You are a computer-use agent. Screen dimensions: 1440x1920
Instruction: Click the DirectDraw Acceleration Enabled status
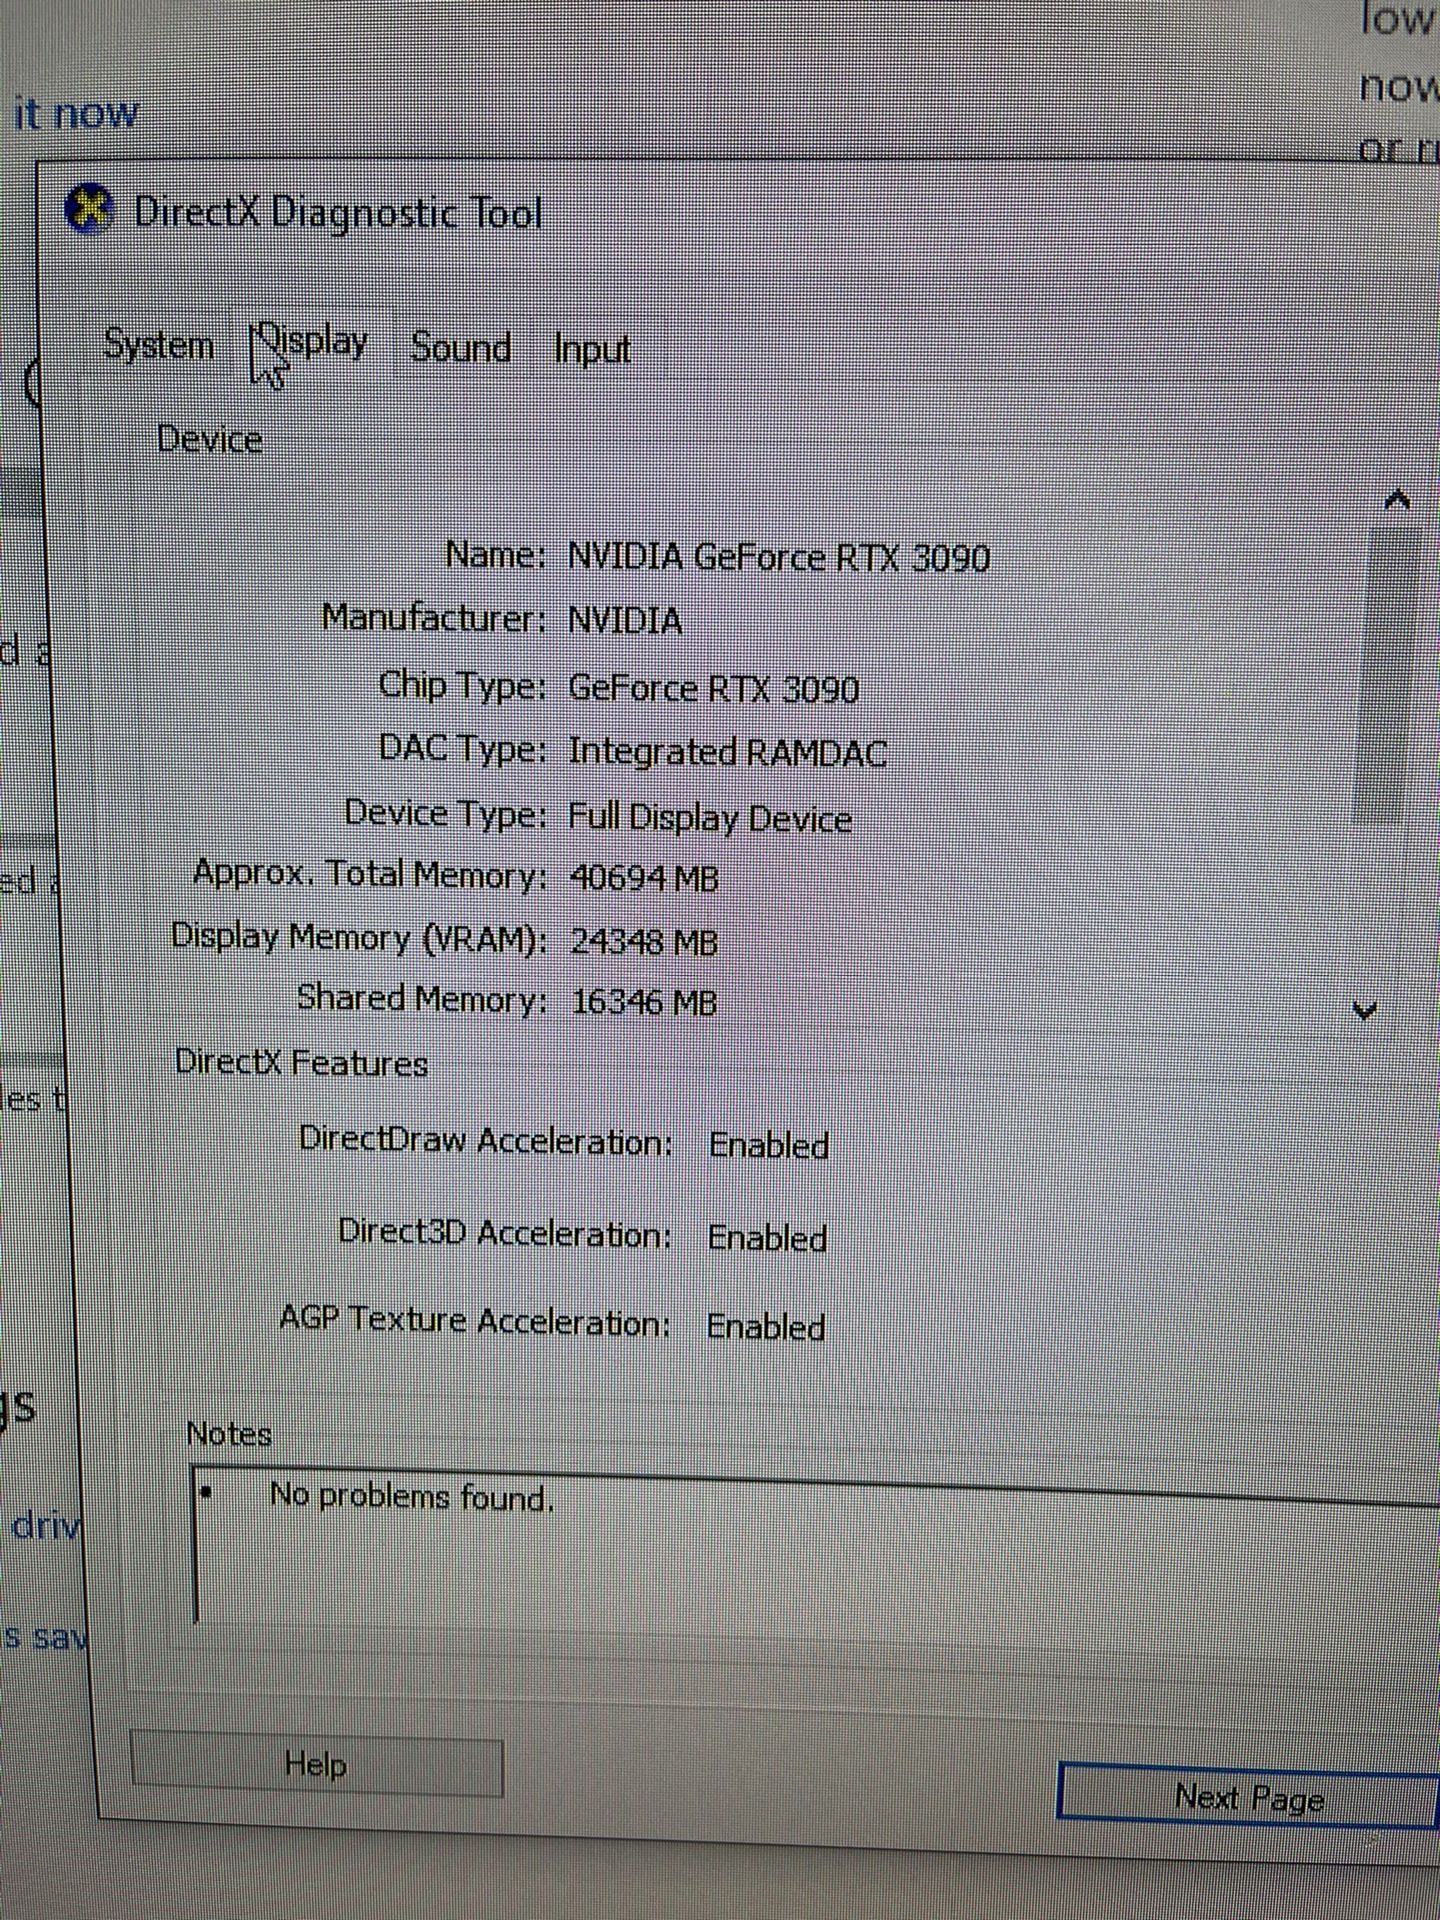768,1145
